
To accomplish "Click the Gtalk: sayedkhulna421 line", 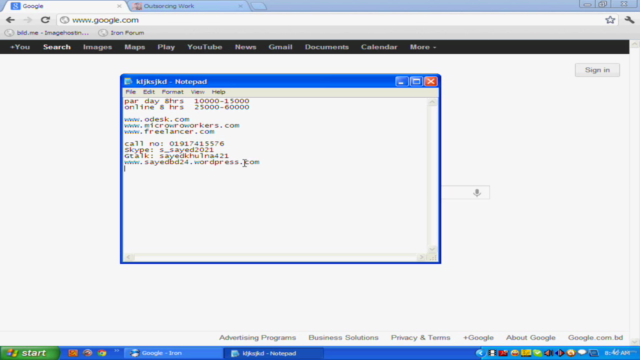I will 176,156.
